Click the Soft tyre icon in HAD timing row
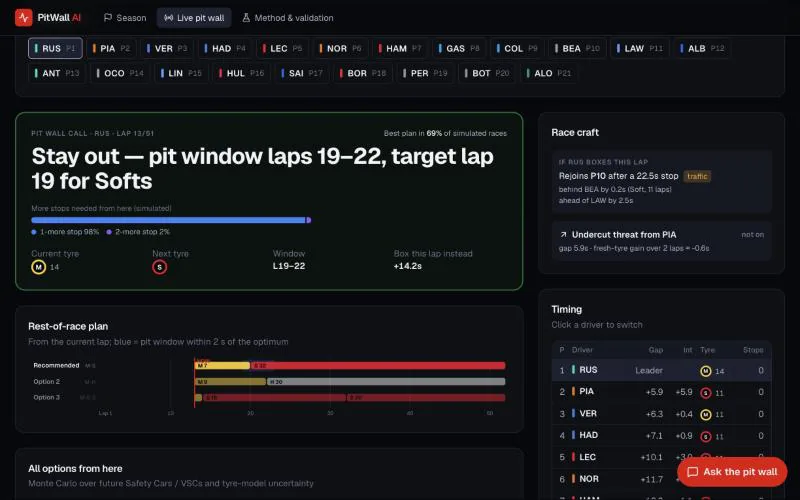This screenshot has height=500, width=800. pyautogui.click(x=706, y=436)
